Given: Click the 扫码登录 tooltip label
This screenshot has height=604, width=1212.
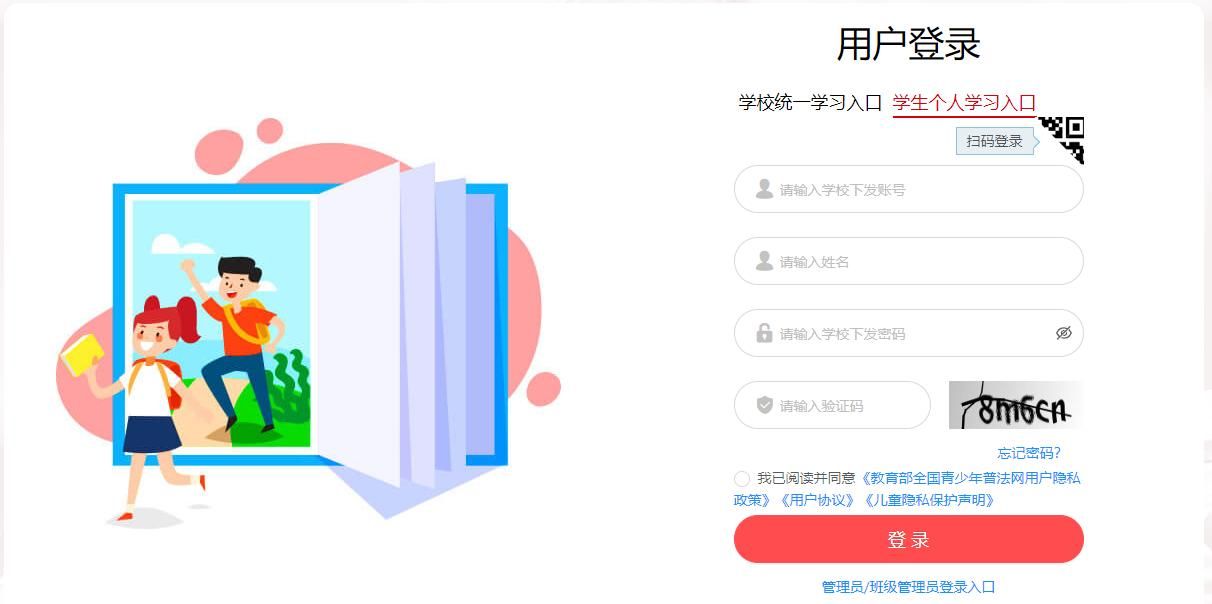Looking at the screenshot, I should click(995, 141).
